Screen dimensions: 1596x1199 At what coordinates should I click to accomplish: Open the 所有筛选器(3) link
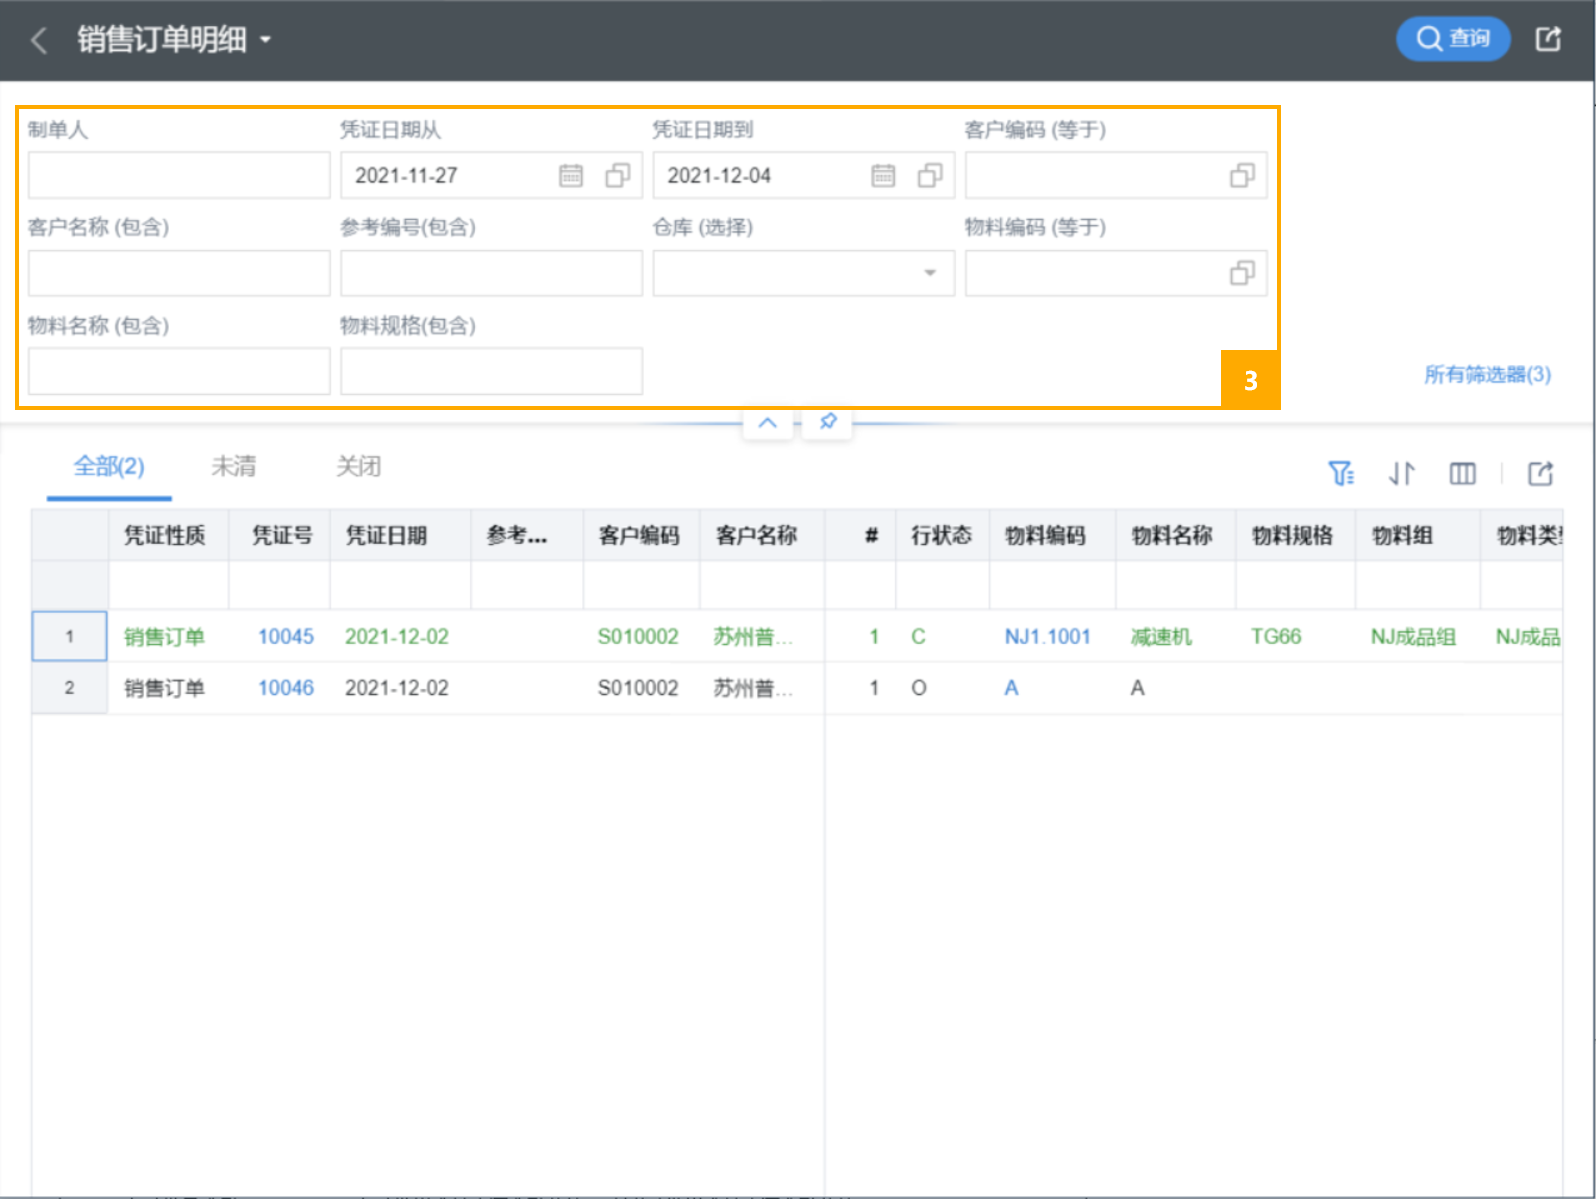pos(1487,374)
